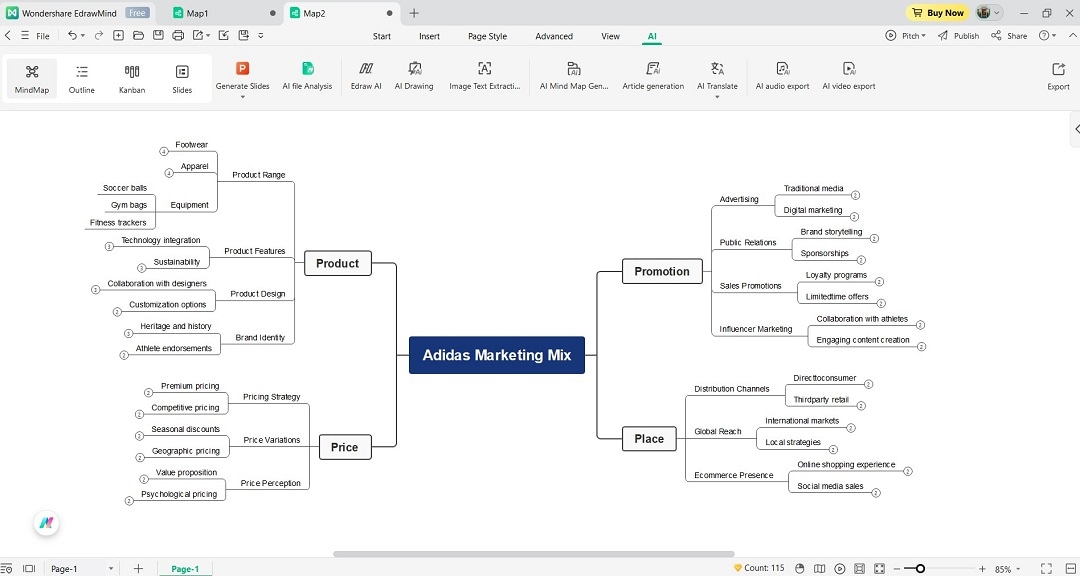
Task: Open Image Text Extraction tool
Action: click(484, 76)
